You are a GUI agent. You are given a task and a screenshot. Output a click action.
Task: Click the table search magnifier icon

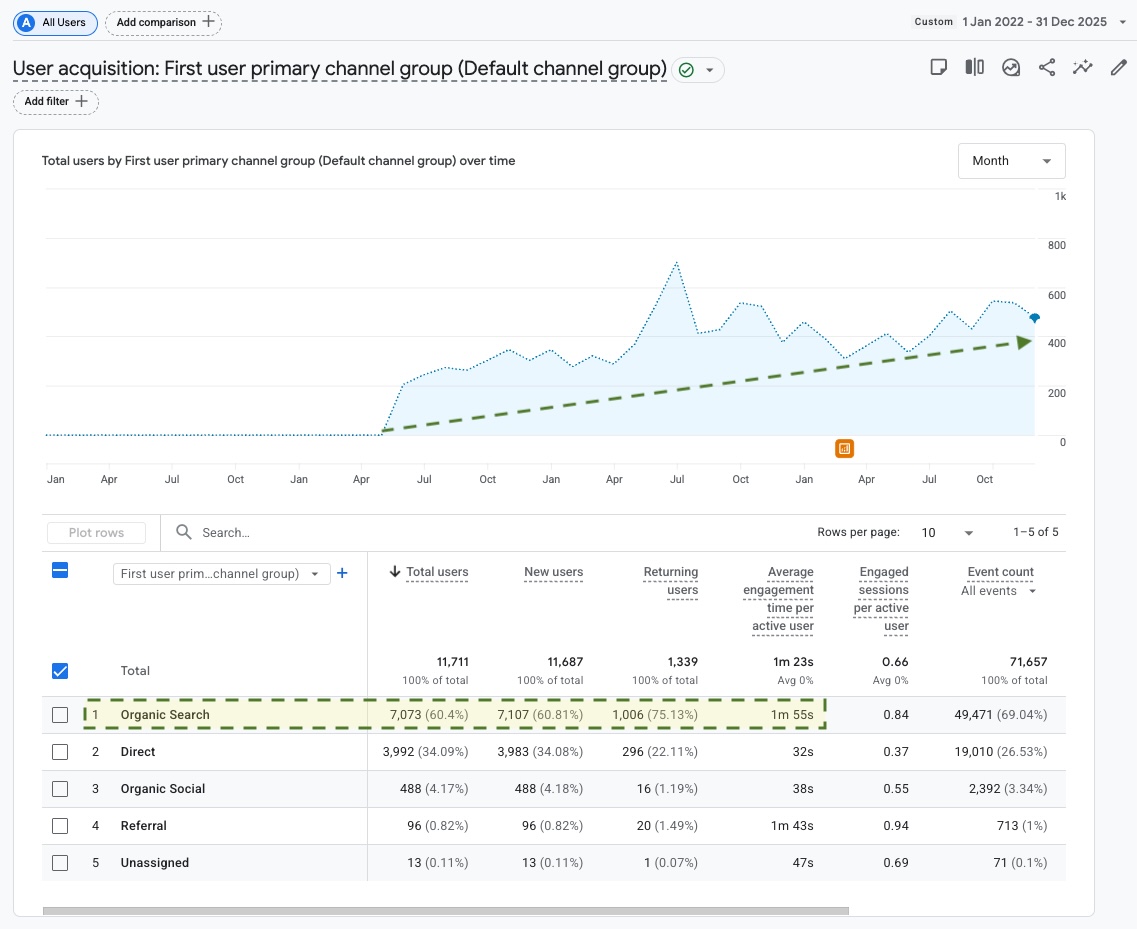184,532
